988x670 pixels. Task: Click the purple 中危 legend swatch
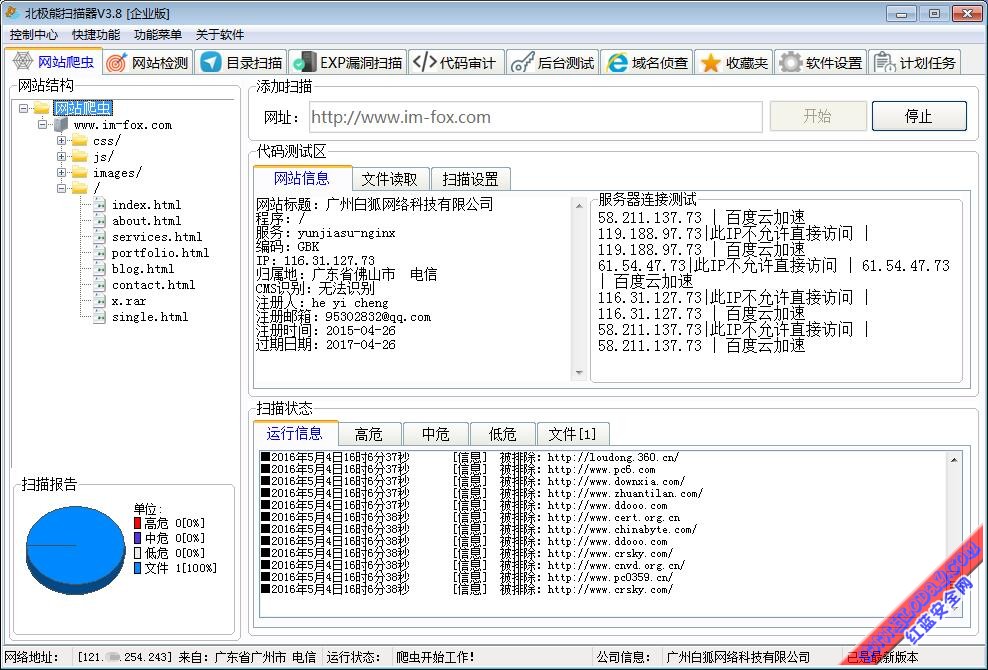pos(137,538)
